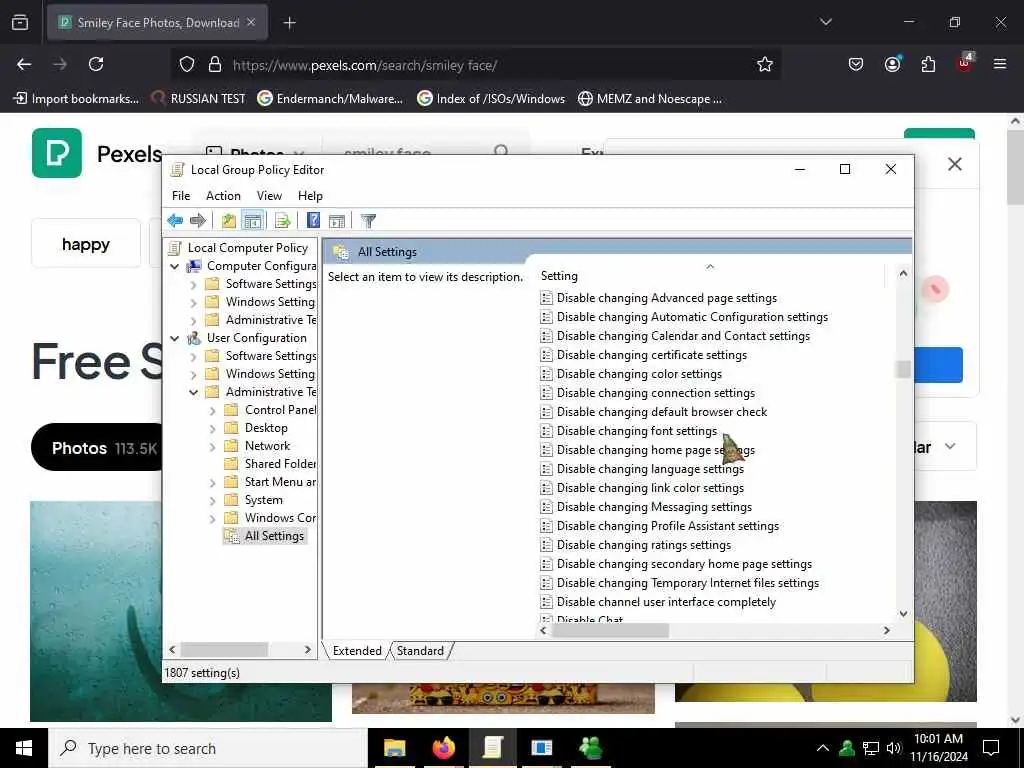
Task: Go back in the Firefox browser
Action: [x=24, y=64]
